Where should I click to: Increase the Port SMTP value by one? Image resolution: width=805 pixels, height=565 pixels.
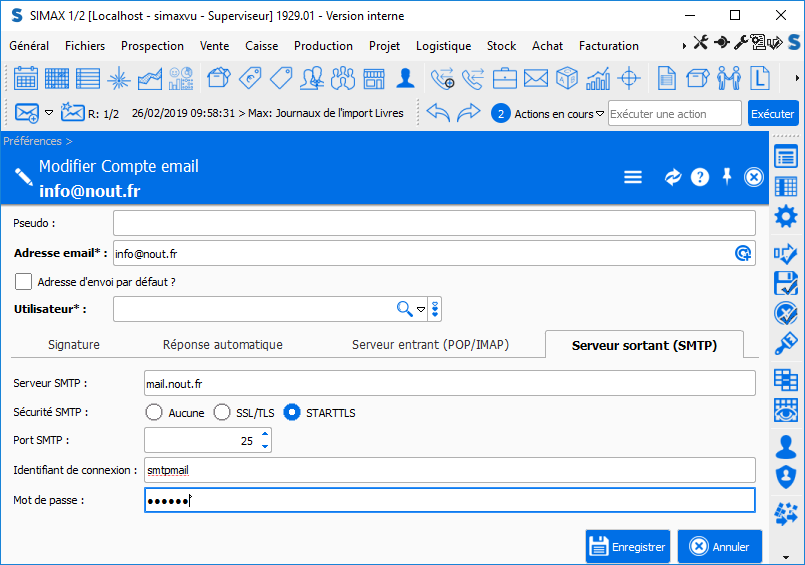click(x=265, y=434)
